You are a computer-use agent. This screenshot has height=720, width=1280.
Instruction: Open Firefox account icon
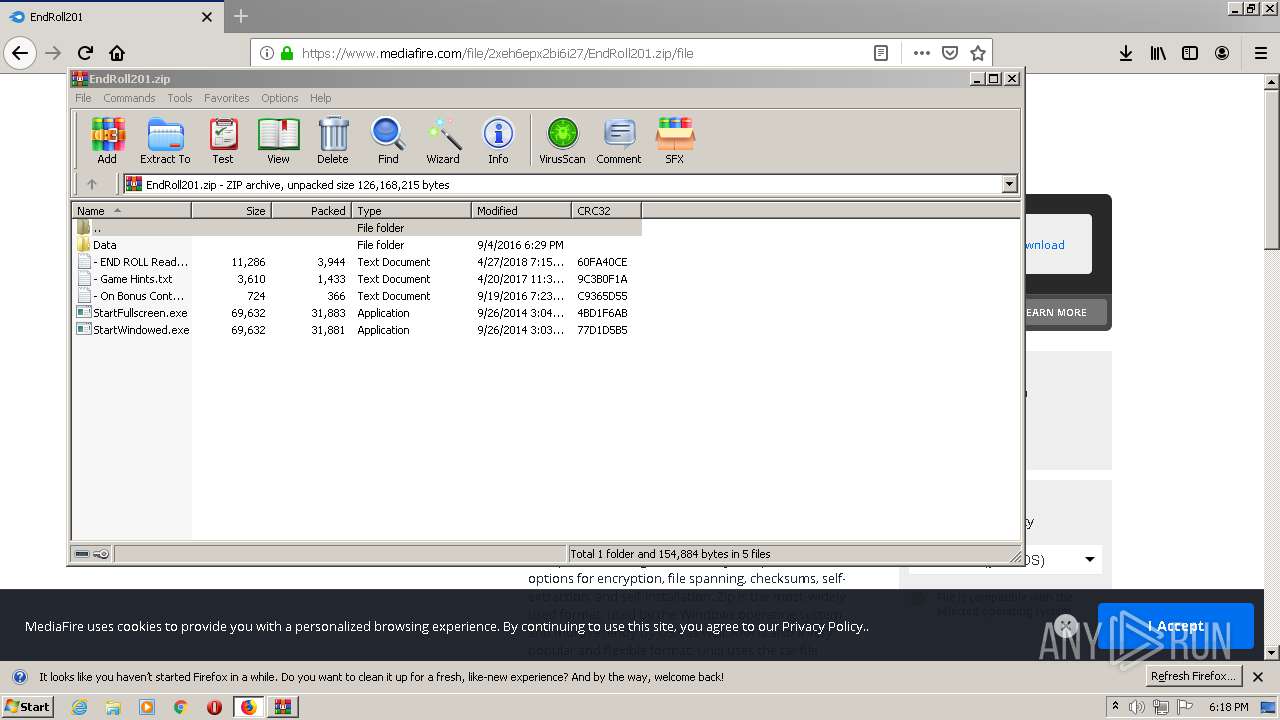(x=1222, y=53)
